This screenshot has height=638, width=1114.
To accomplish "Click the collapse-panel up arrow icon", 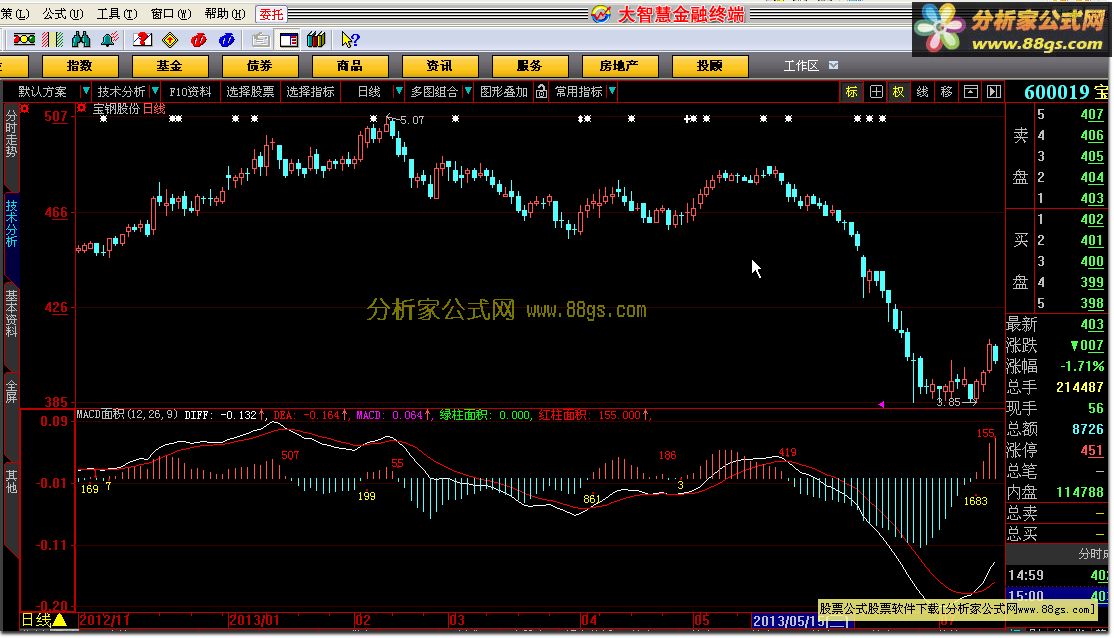I will (x=970, y=92).
